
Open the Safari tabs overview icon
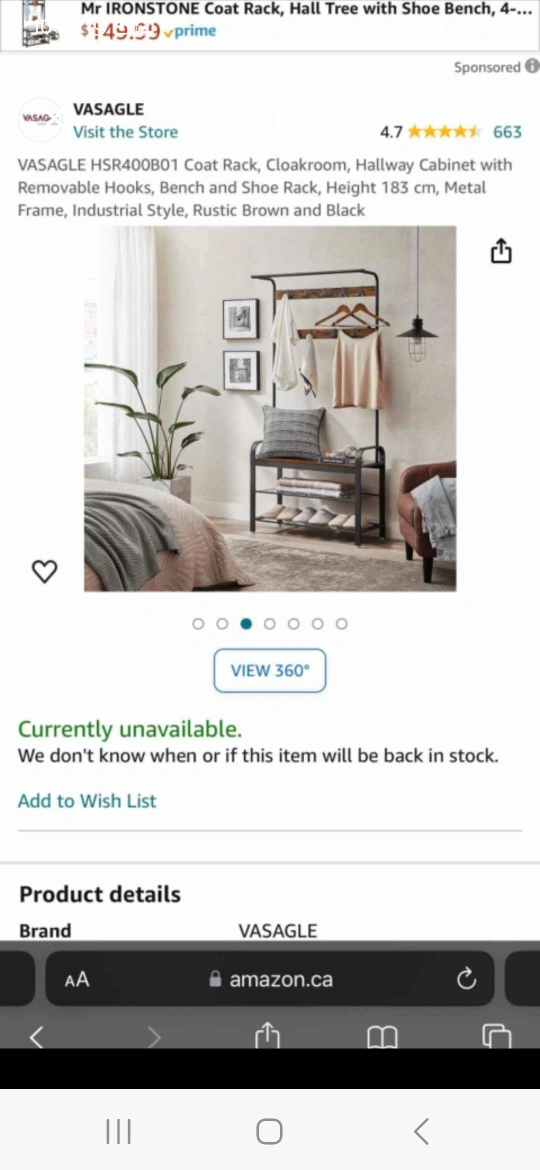[497, 1036]
